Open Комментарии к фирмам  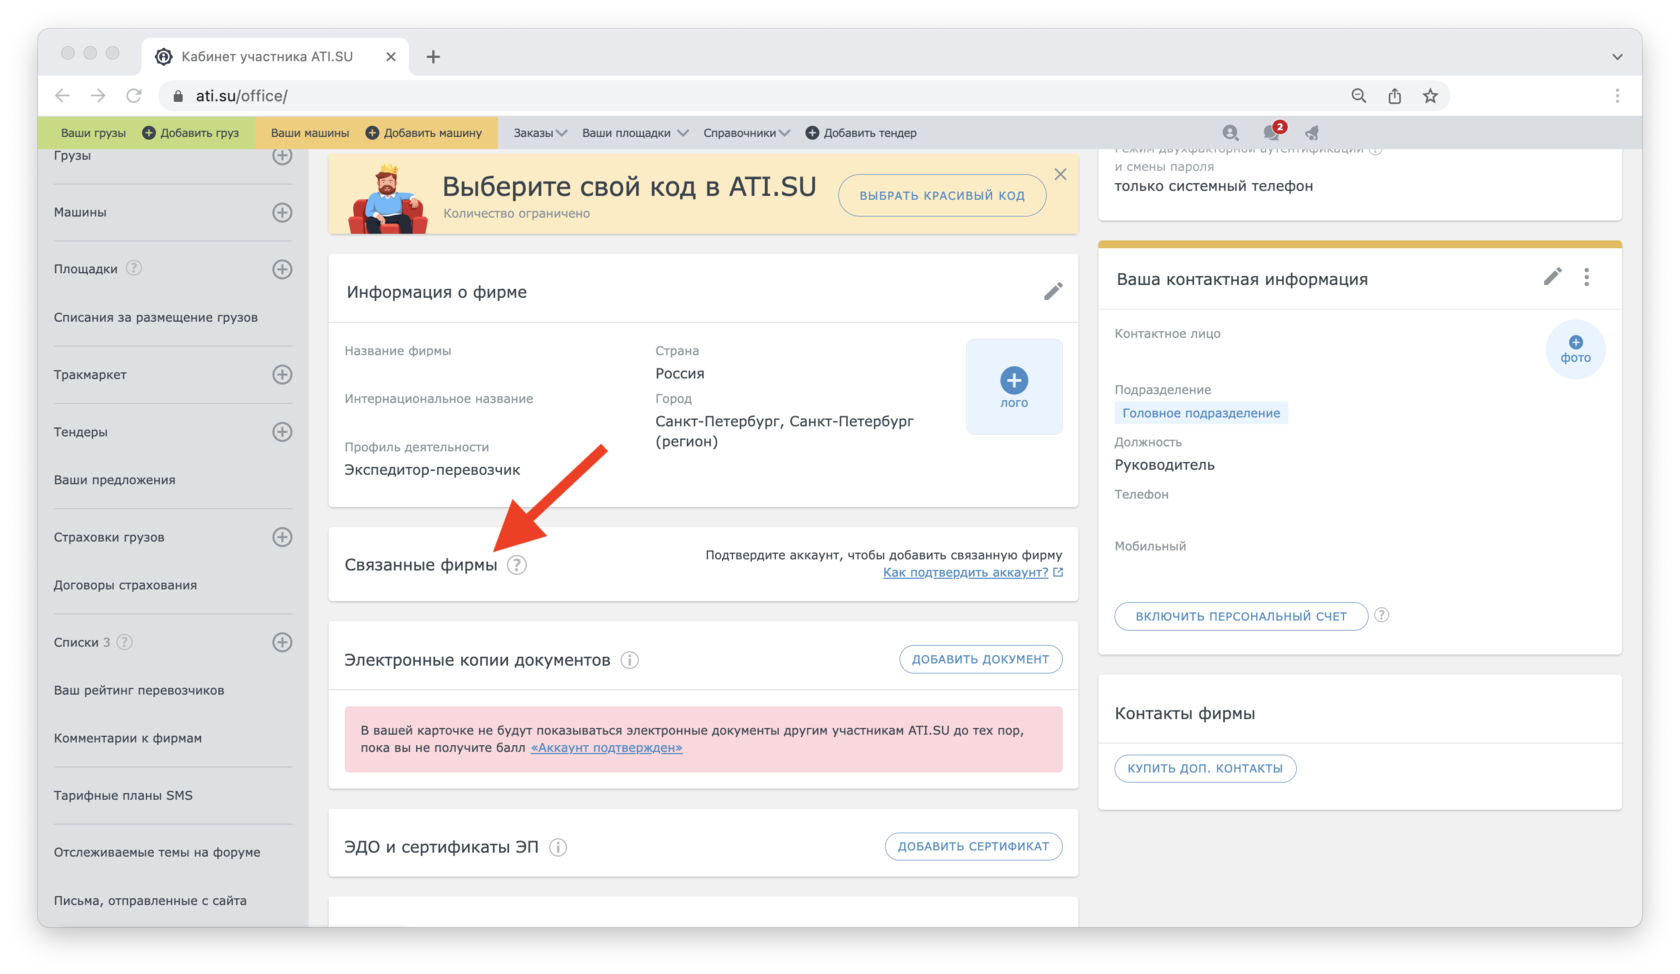pos(128,738)
